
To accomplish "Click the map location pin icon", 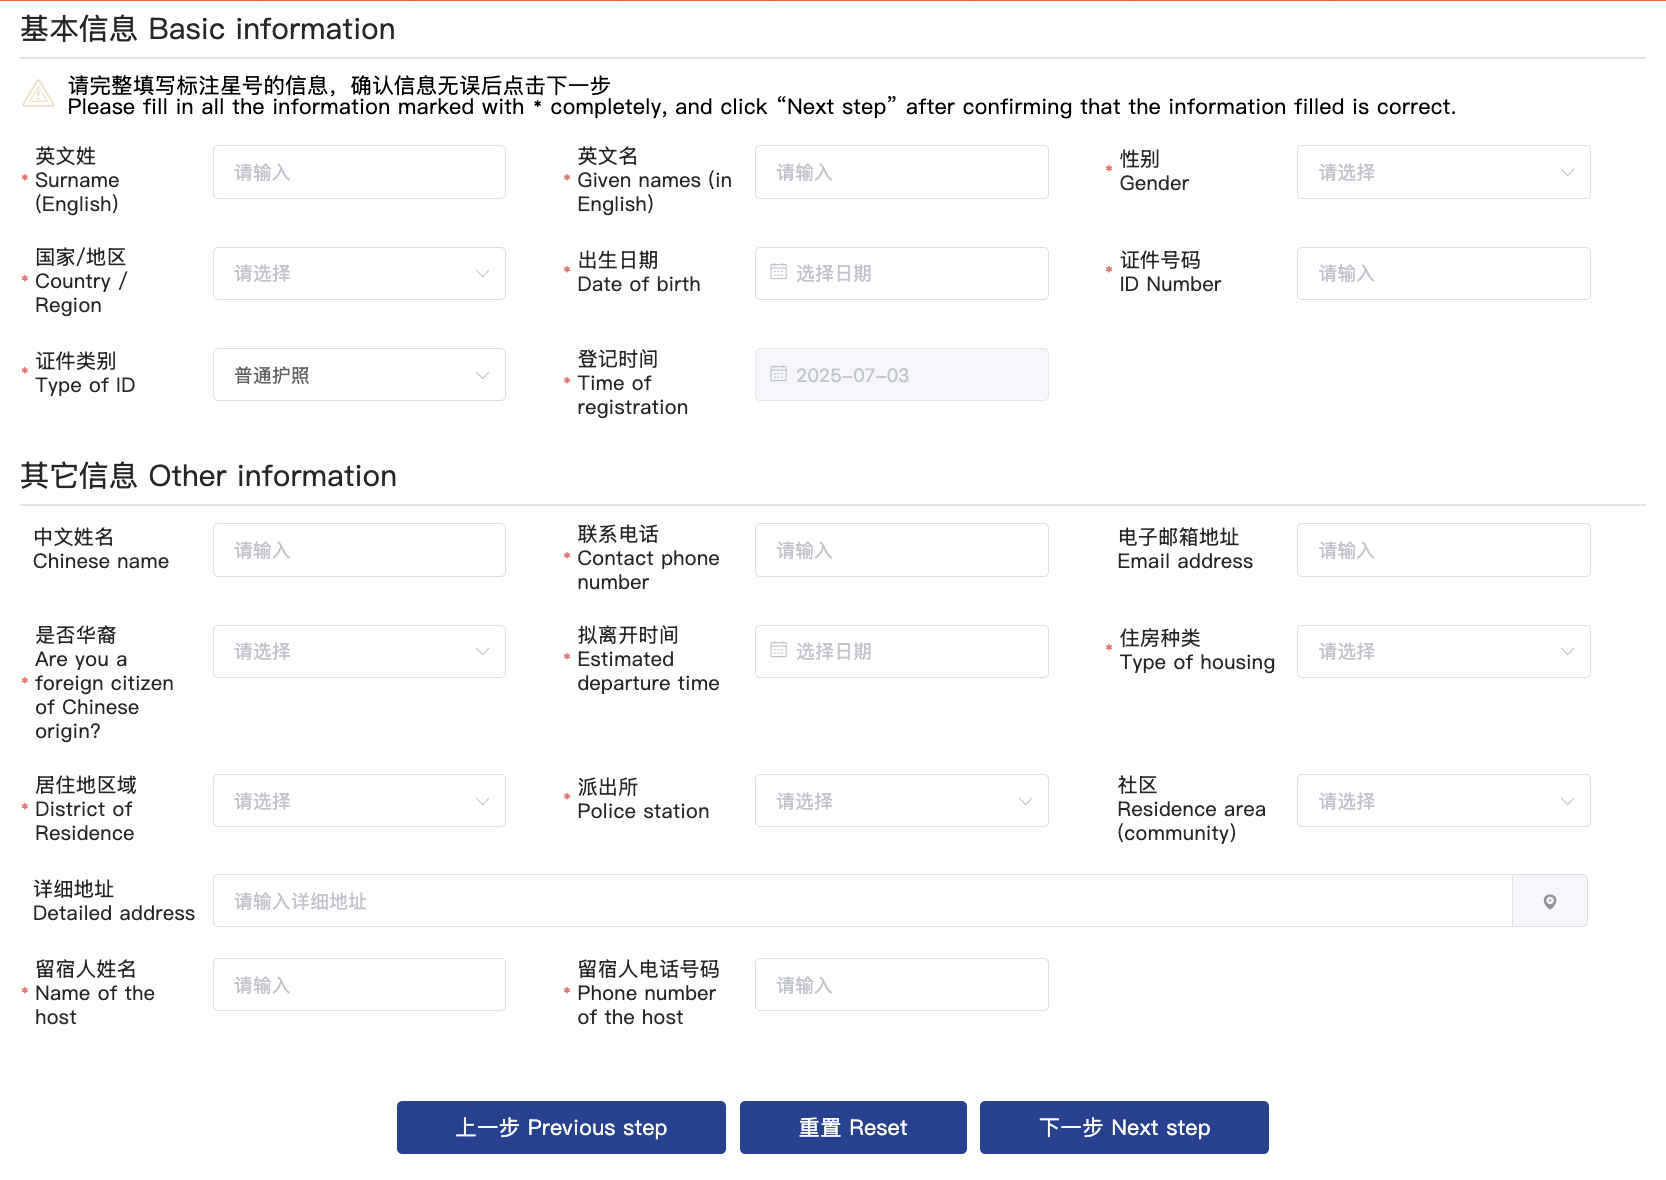I will click(1549, 901).
